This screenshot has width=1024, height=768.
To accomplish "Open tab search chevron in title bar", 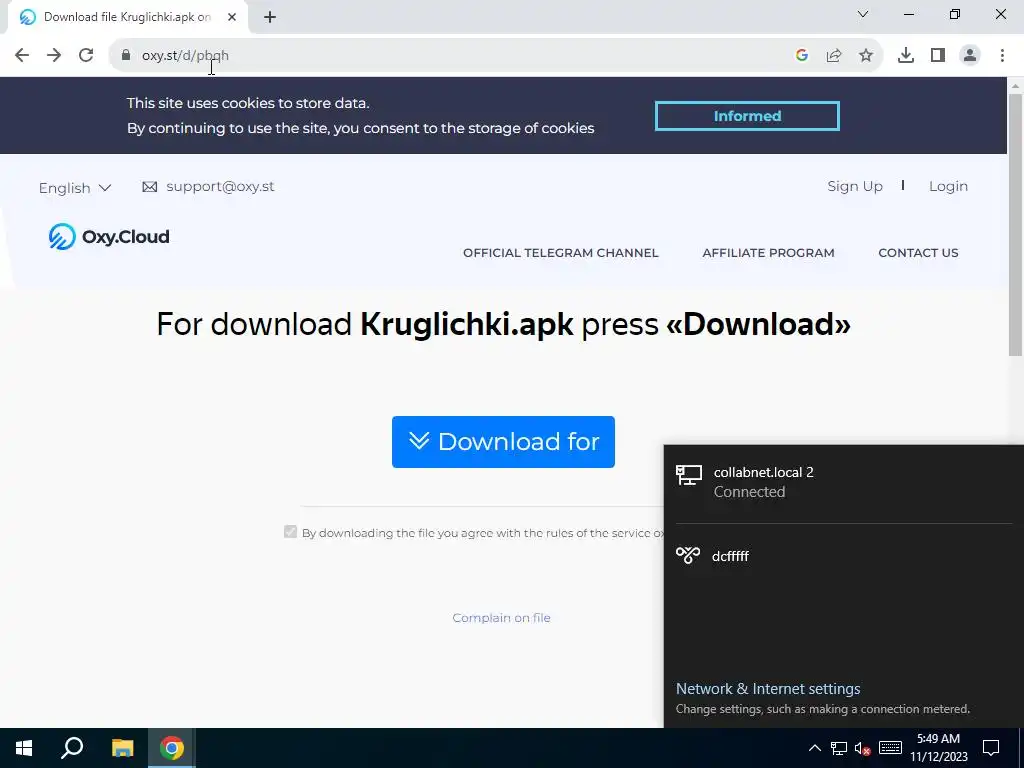I will click(863, 14).
